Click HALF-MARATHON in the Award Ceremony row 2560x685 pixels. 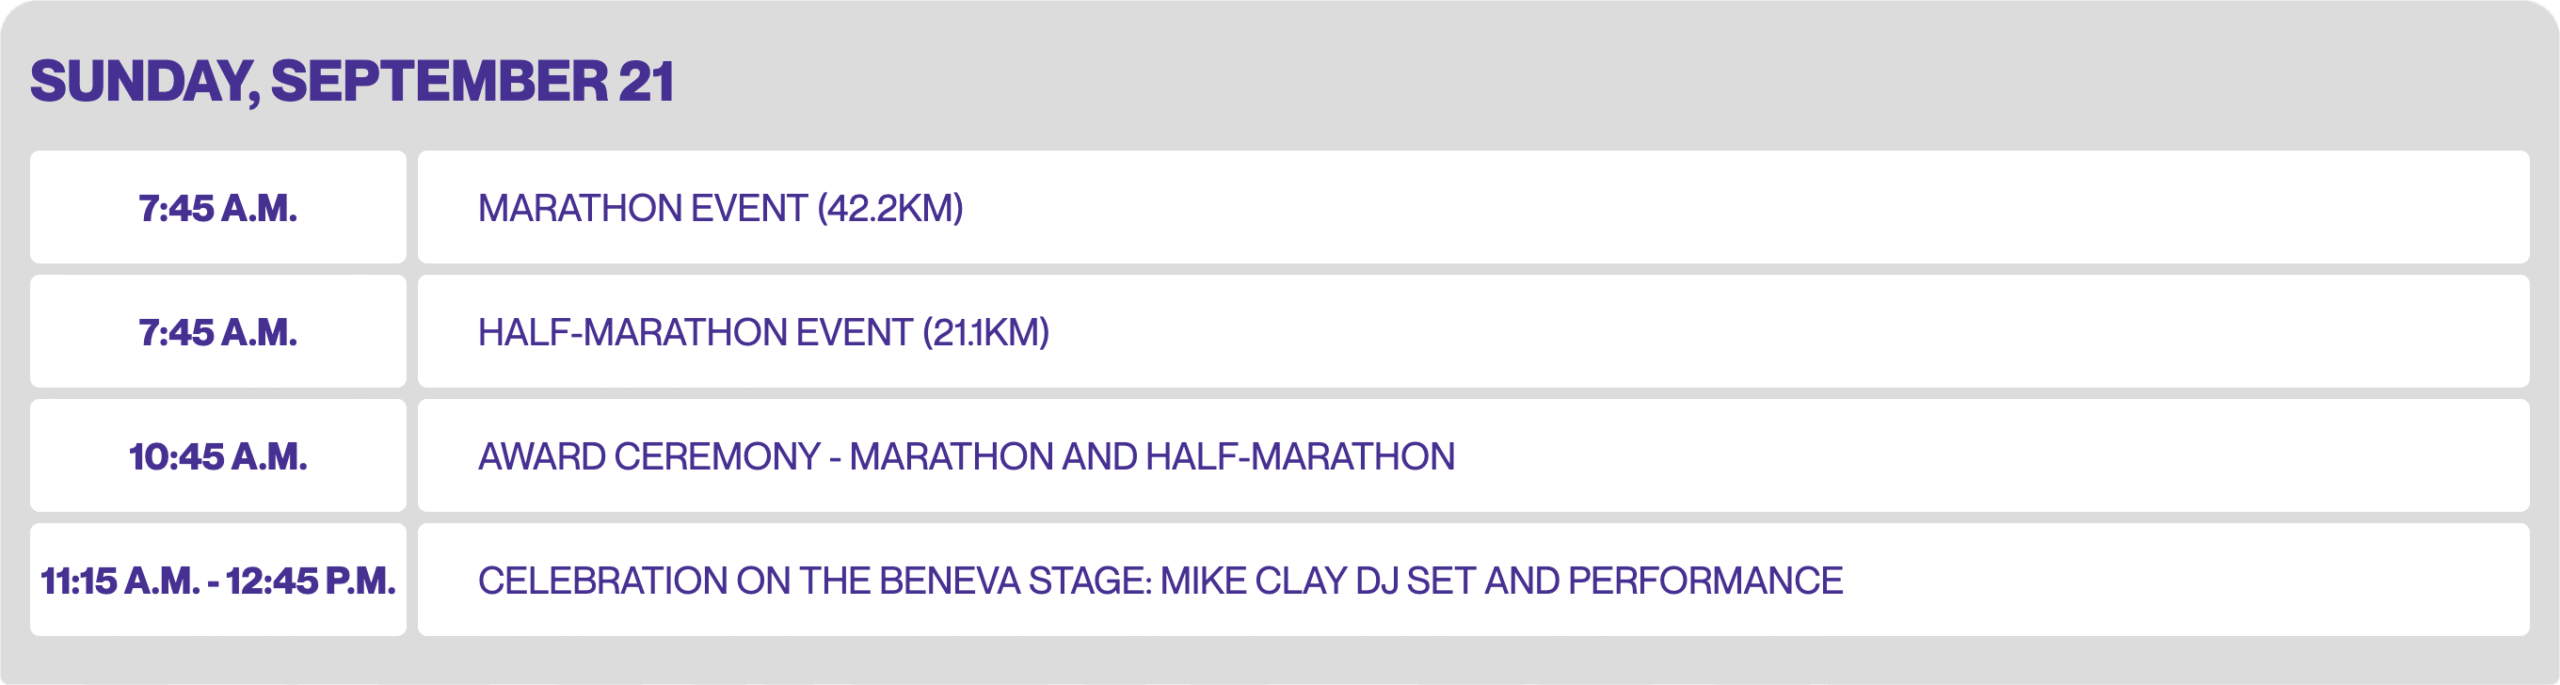(x=1300, y=456)
